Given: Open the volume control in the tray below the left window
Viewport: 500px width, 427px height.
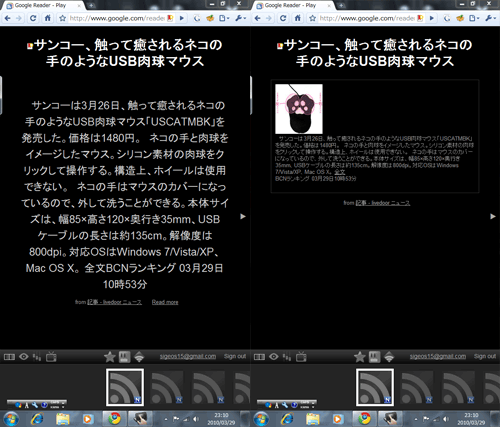Looking at the screenshot, I should (196, 419).
